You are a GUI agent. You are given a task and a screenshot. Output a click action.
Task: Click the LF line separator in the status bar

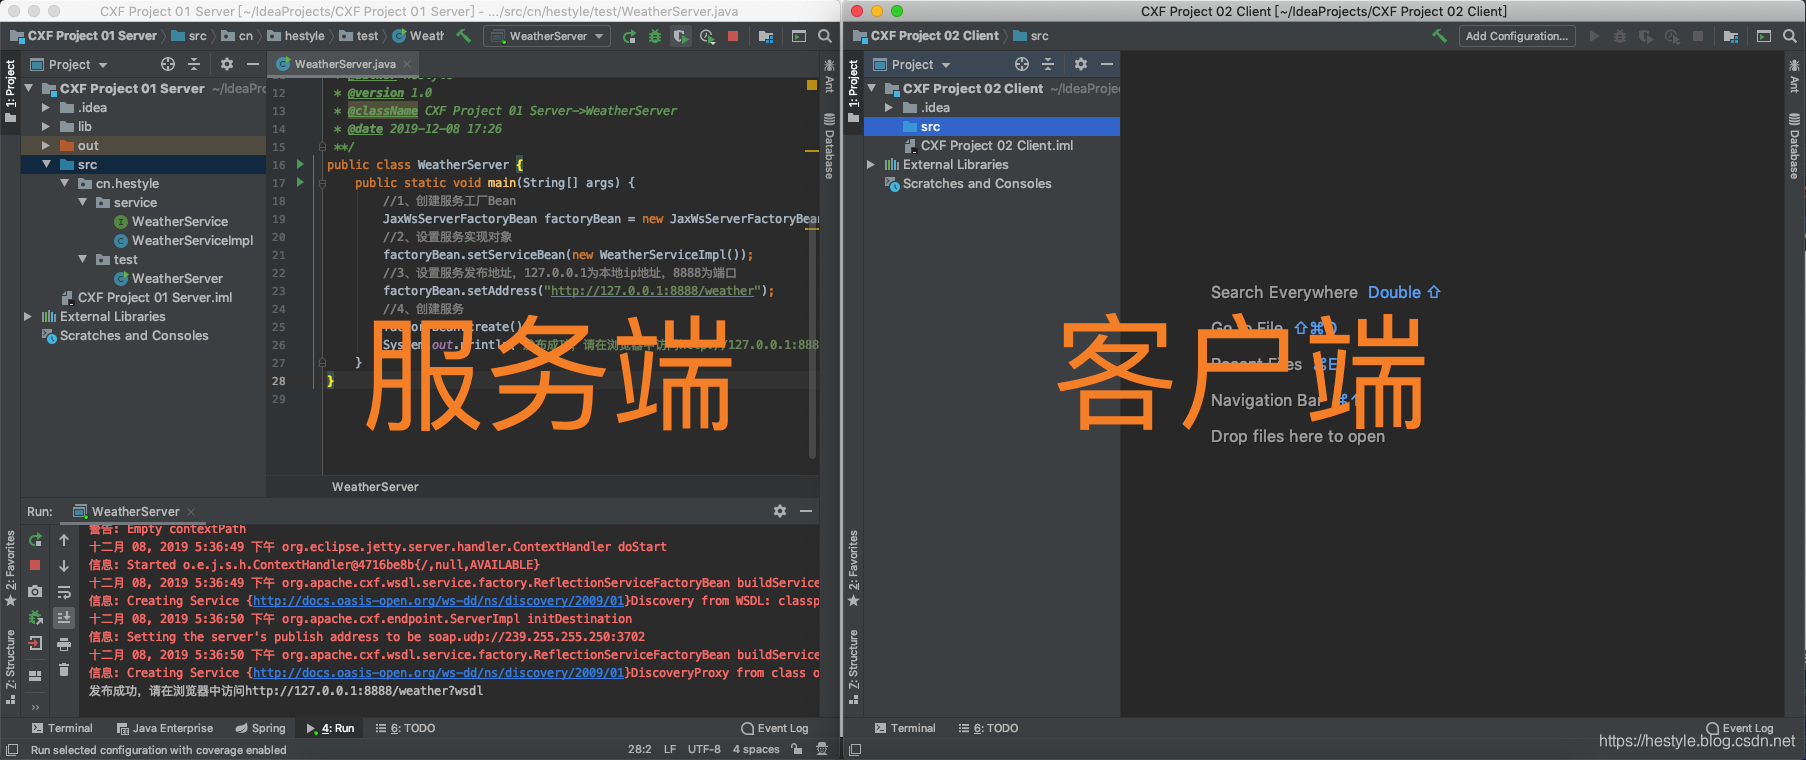[x=670, y=749]
